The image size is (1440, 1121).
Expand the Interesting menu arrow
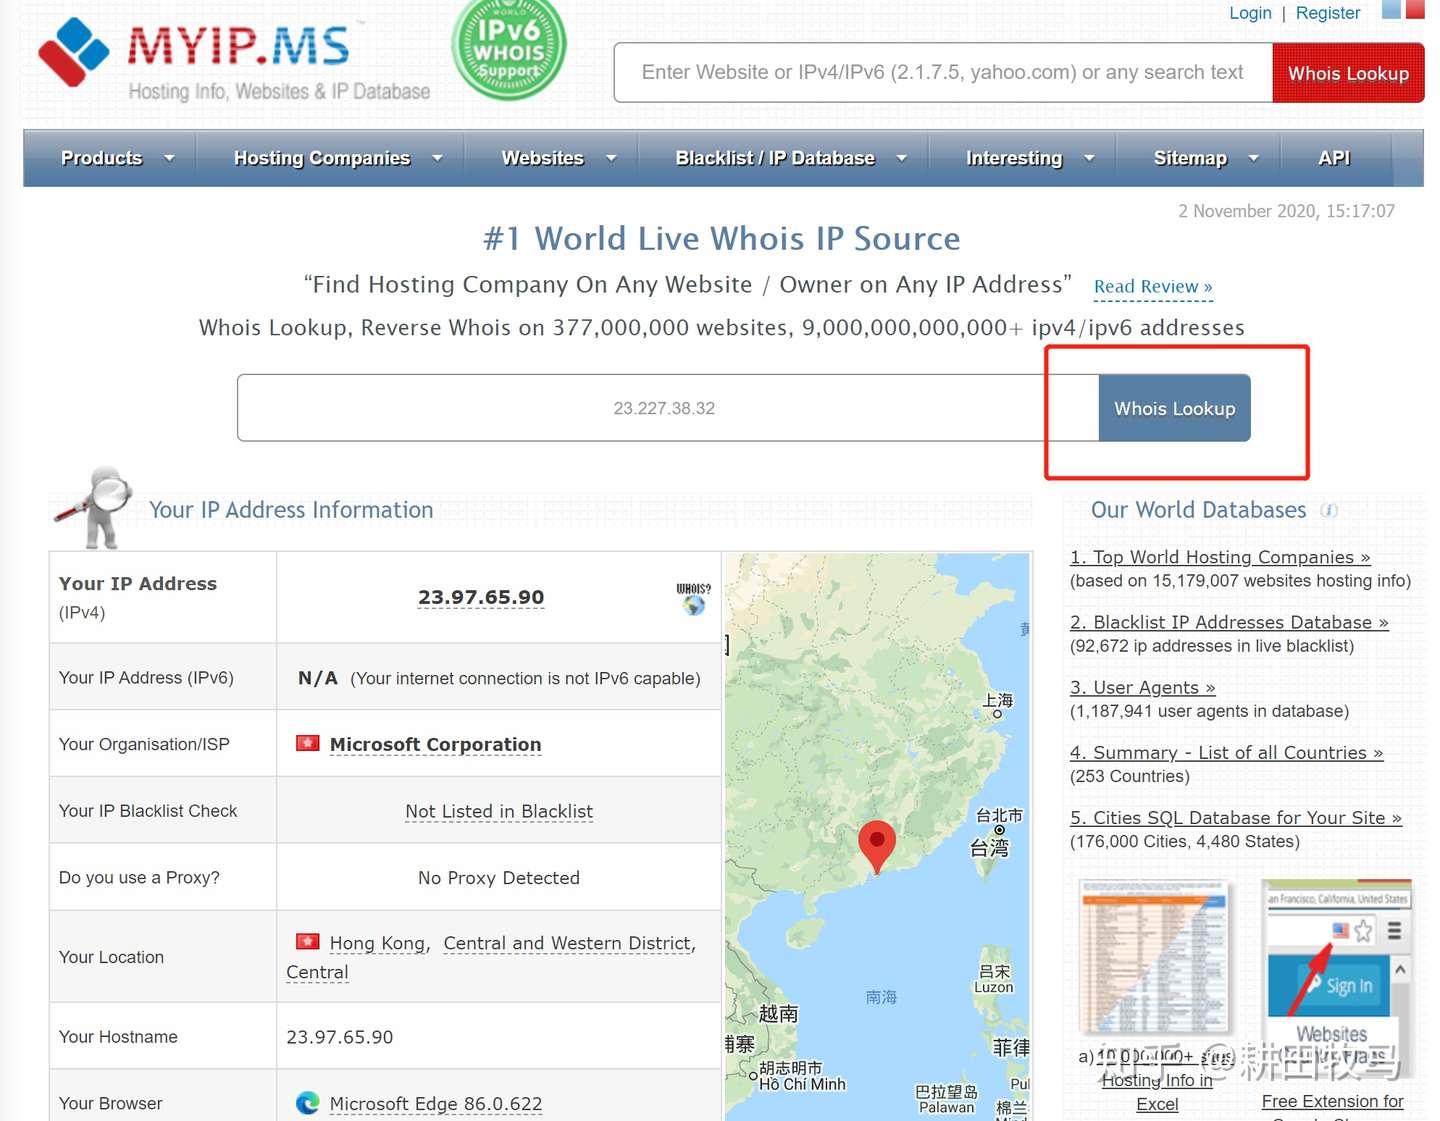pos(1089,158)
